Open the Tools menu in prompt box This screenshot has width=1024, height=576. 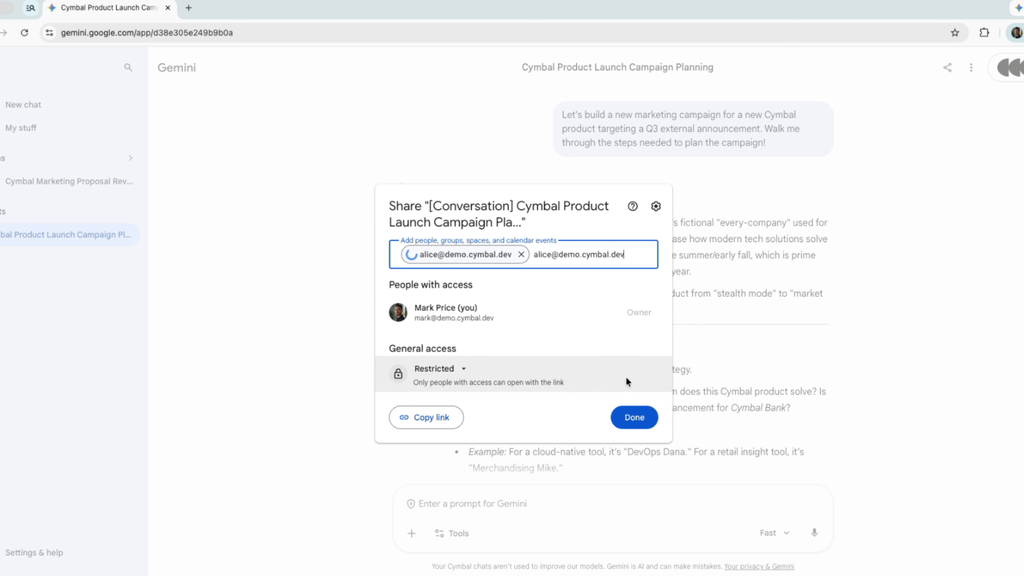(452, 534)
